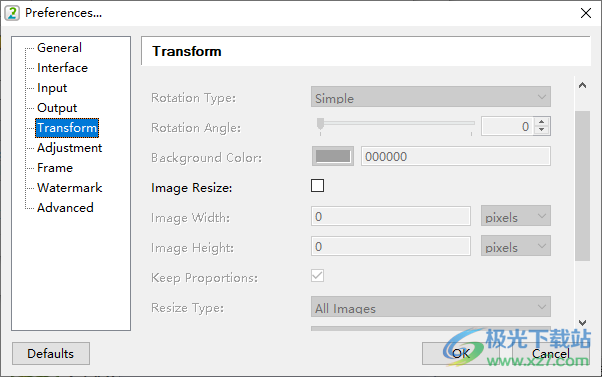Open the Background Color swatch picker
The height and width of the screenshot is (377, 602).
coord(333,156)
